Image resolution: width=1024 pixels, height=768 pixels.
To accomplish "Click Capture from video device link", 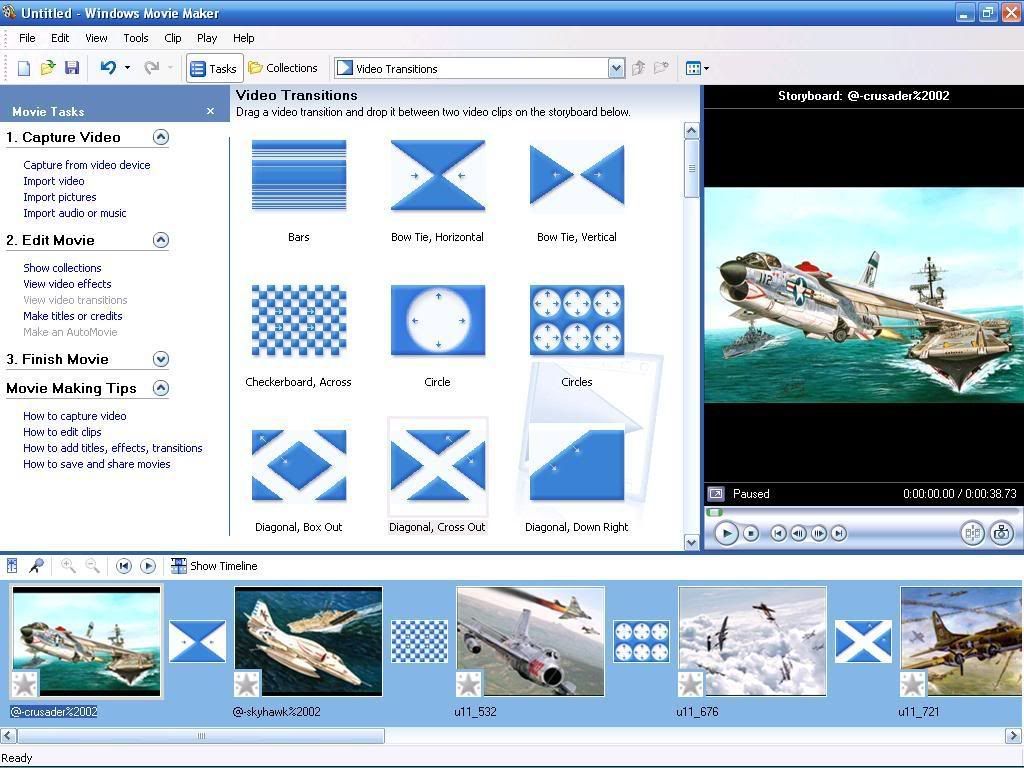I will point(87,165).
